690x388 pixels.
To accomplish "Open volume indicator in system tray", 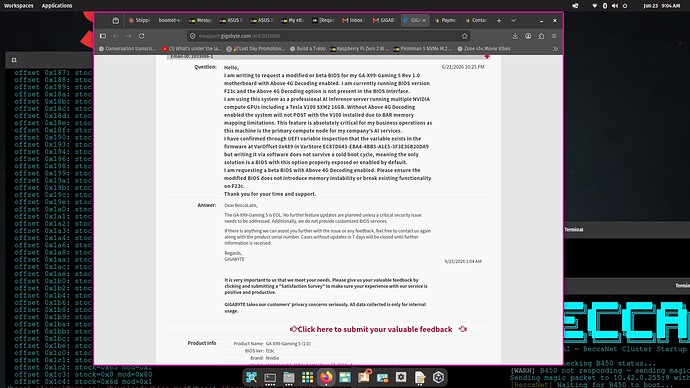I will [615, 6].
